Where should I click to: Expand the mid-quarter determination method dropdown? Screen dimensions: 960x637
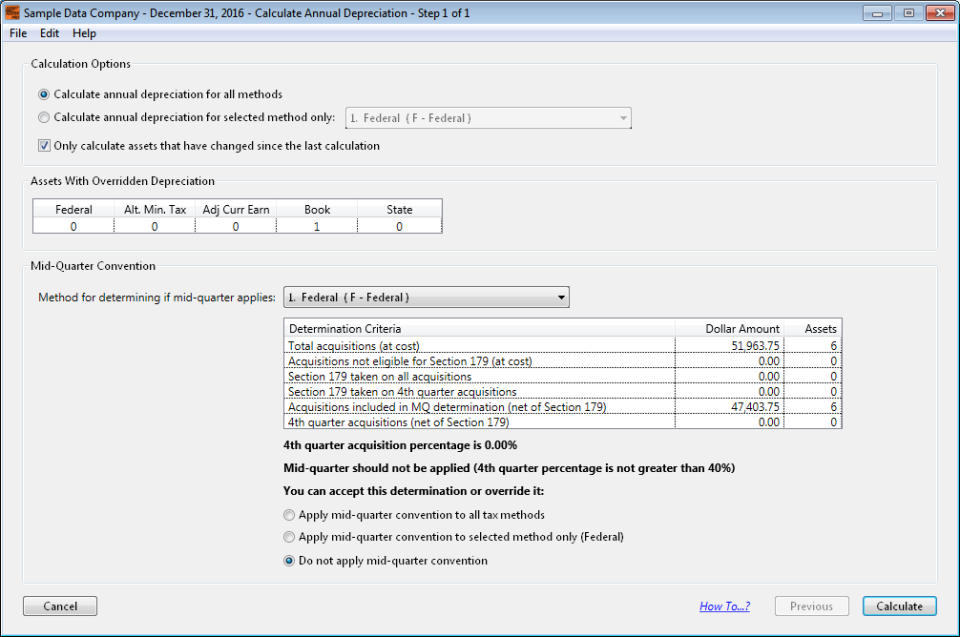tap(561, 296)
